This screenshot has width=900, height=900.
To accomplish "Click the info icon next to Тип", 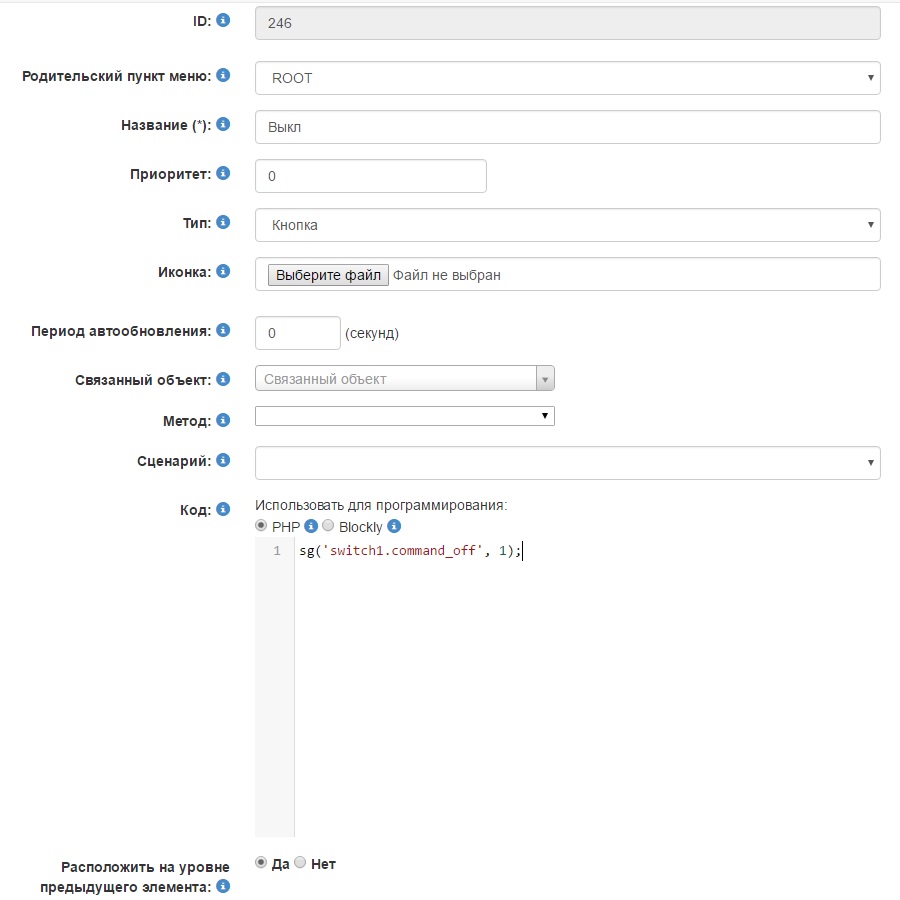I will (x=223, y=222).
